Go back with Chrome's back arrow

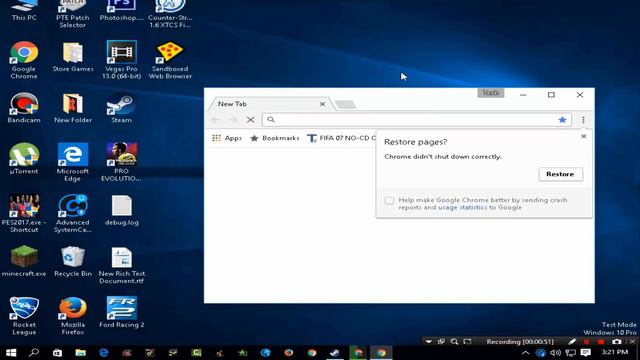[x=216, y=120]
